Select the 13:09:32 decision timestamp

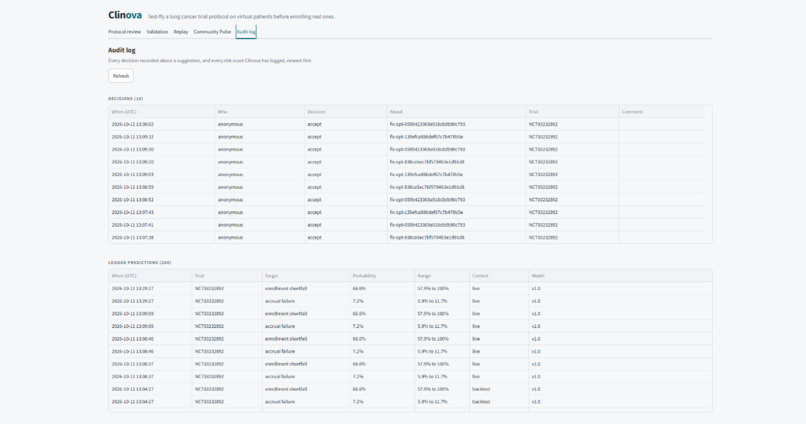tap(133, 137)
